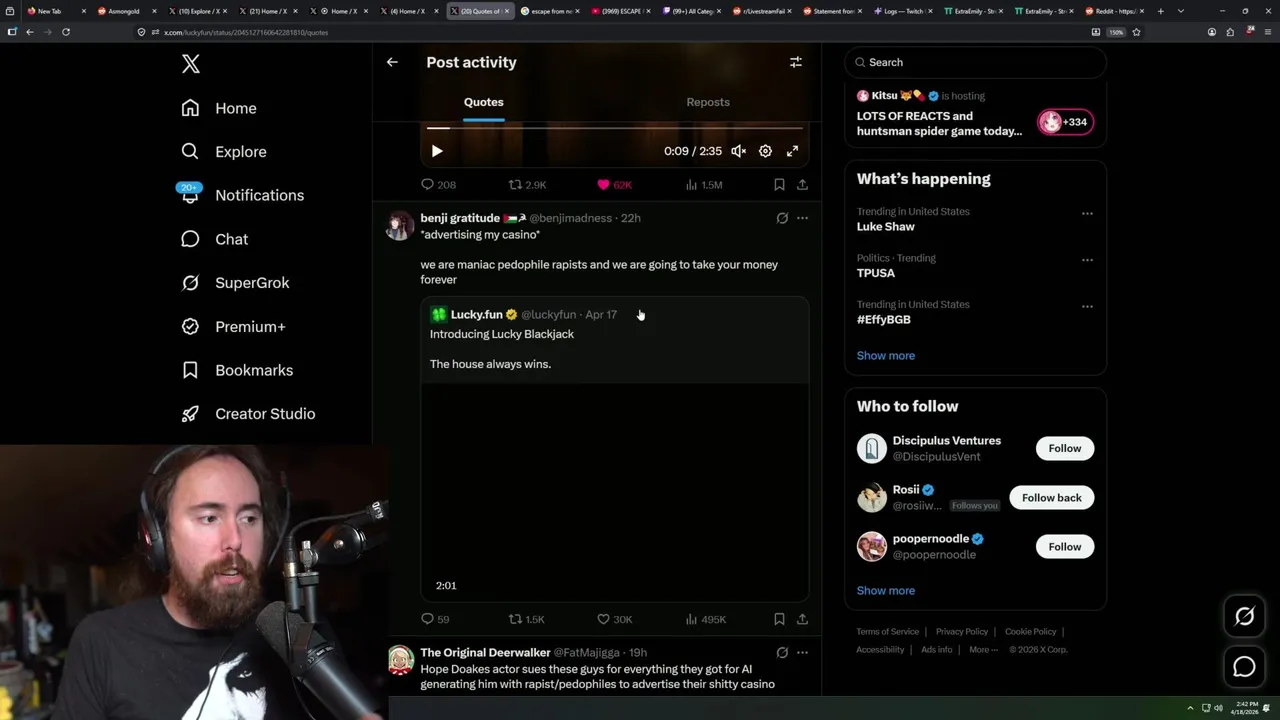Follow poopernoodle

click(1065, 547)
